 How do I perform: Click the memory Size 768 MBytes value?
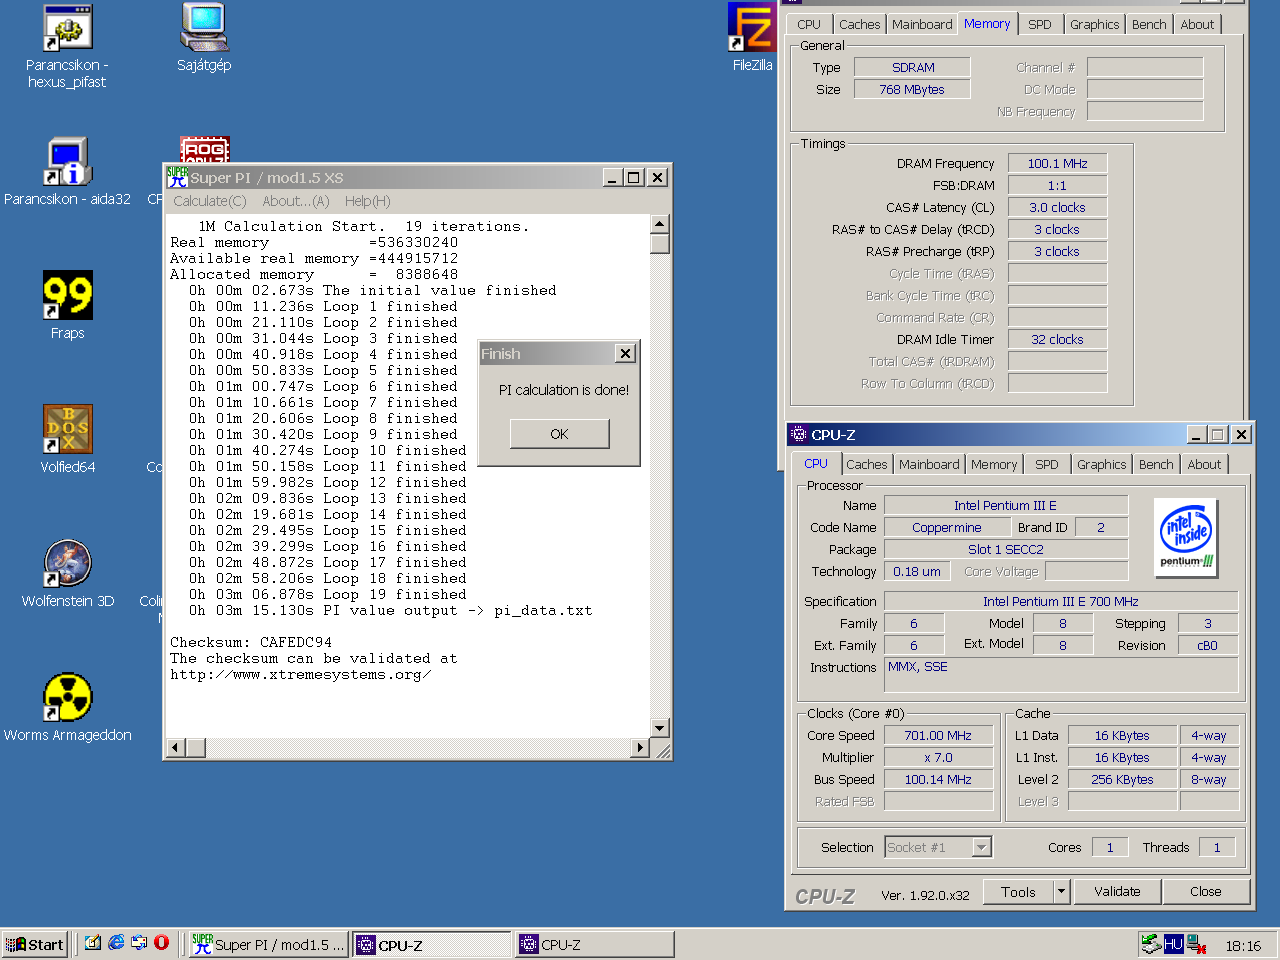912,89
